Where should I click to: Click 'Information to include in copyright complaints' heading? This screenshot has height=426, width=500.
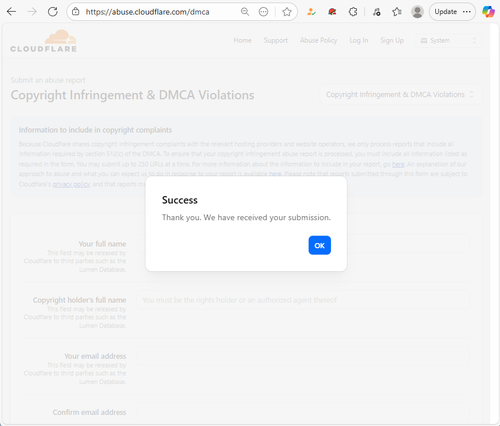[95, 130]
